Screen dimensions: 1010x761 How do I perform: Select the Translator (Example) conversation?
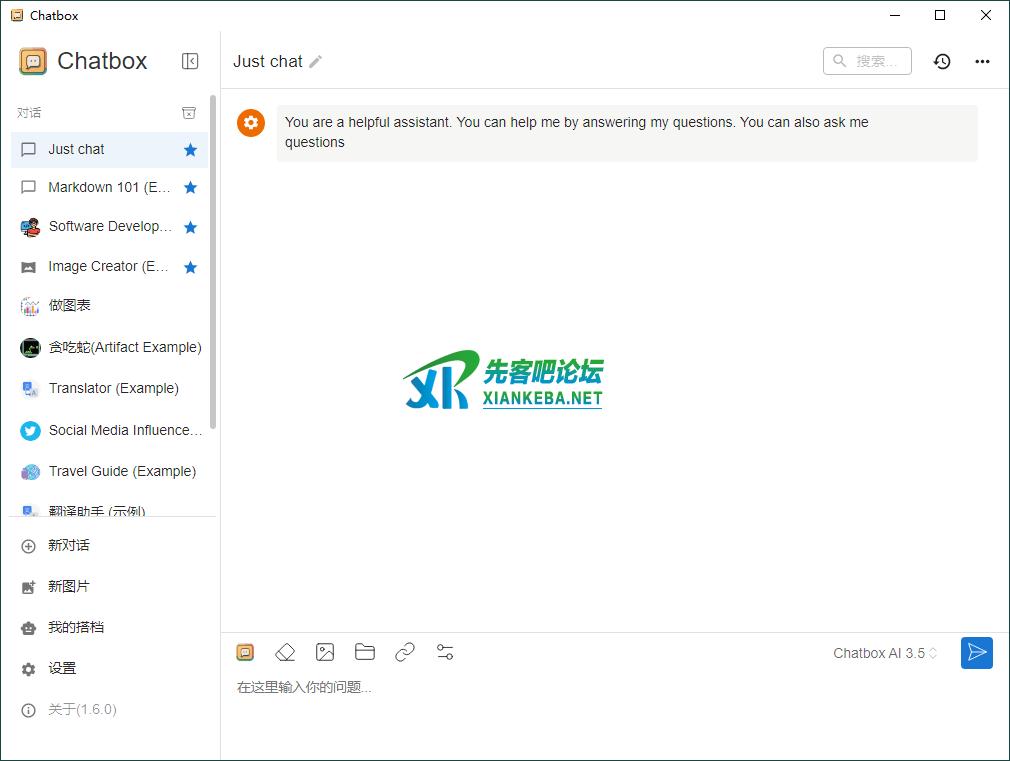point(110,388)
